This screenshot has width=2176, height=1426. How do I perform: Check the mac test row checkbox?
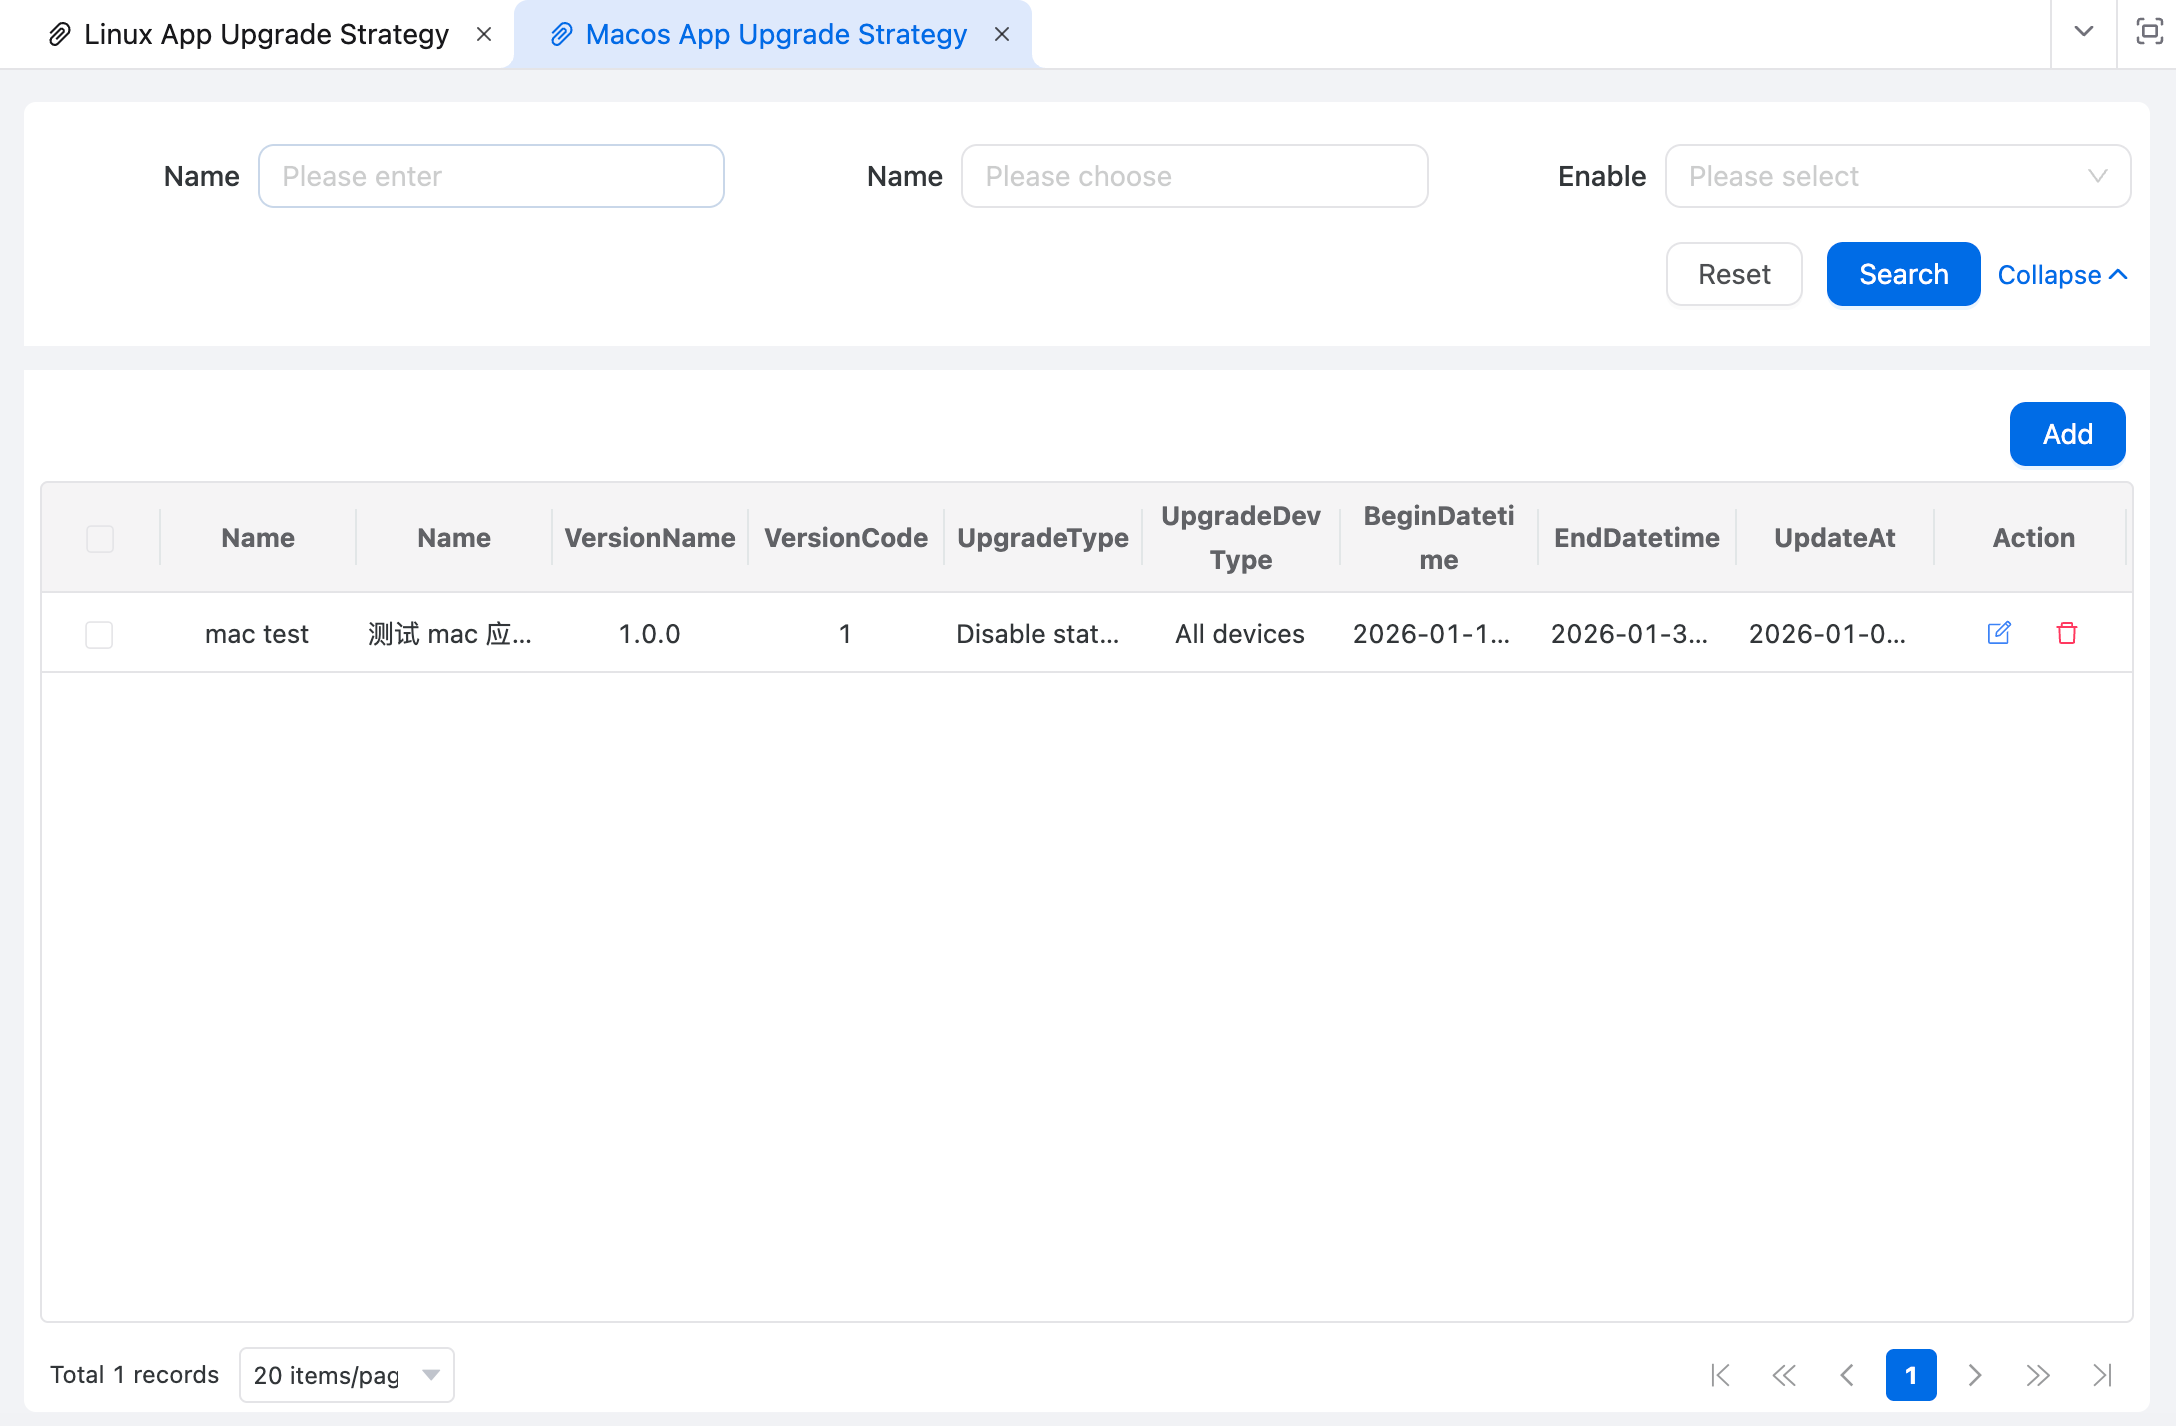[x=99, y=634]
